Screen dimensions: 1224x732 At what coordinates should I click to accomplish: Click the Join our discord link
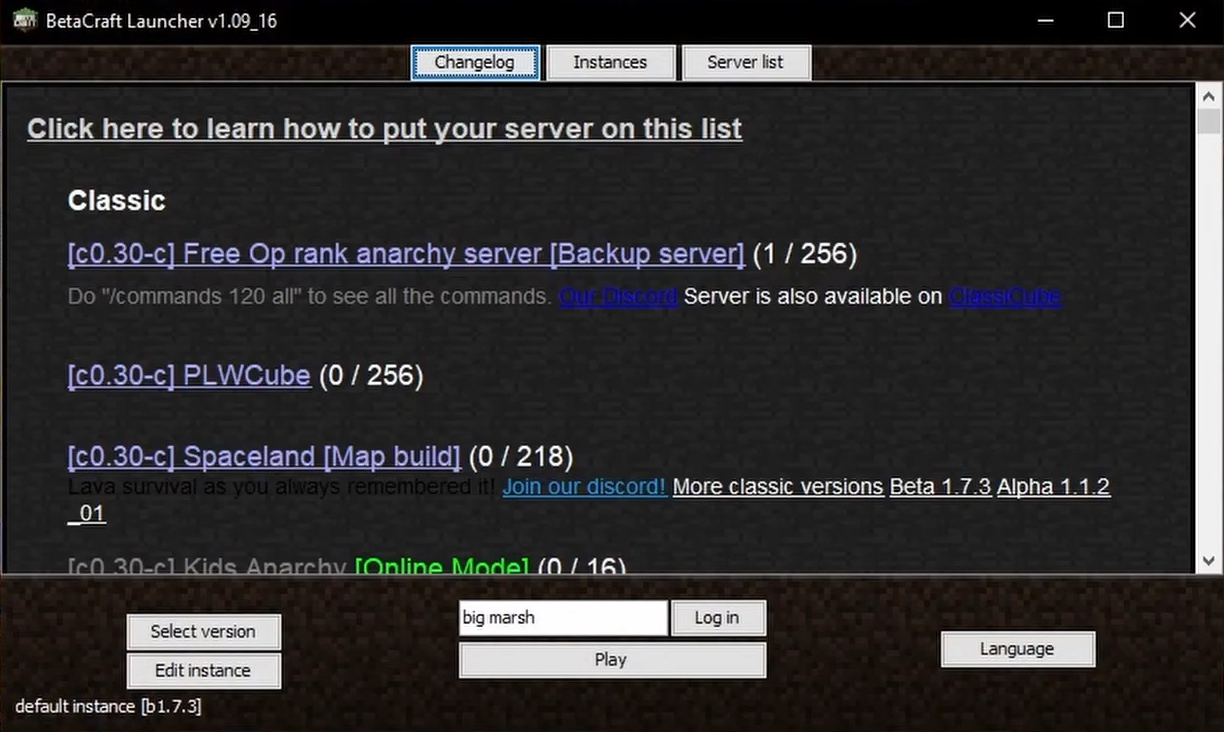[584, 487]
